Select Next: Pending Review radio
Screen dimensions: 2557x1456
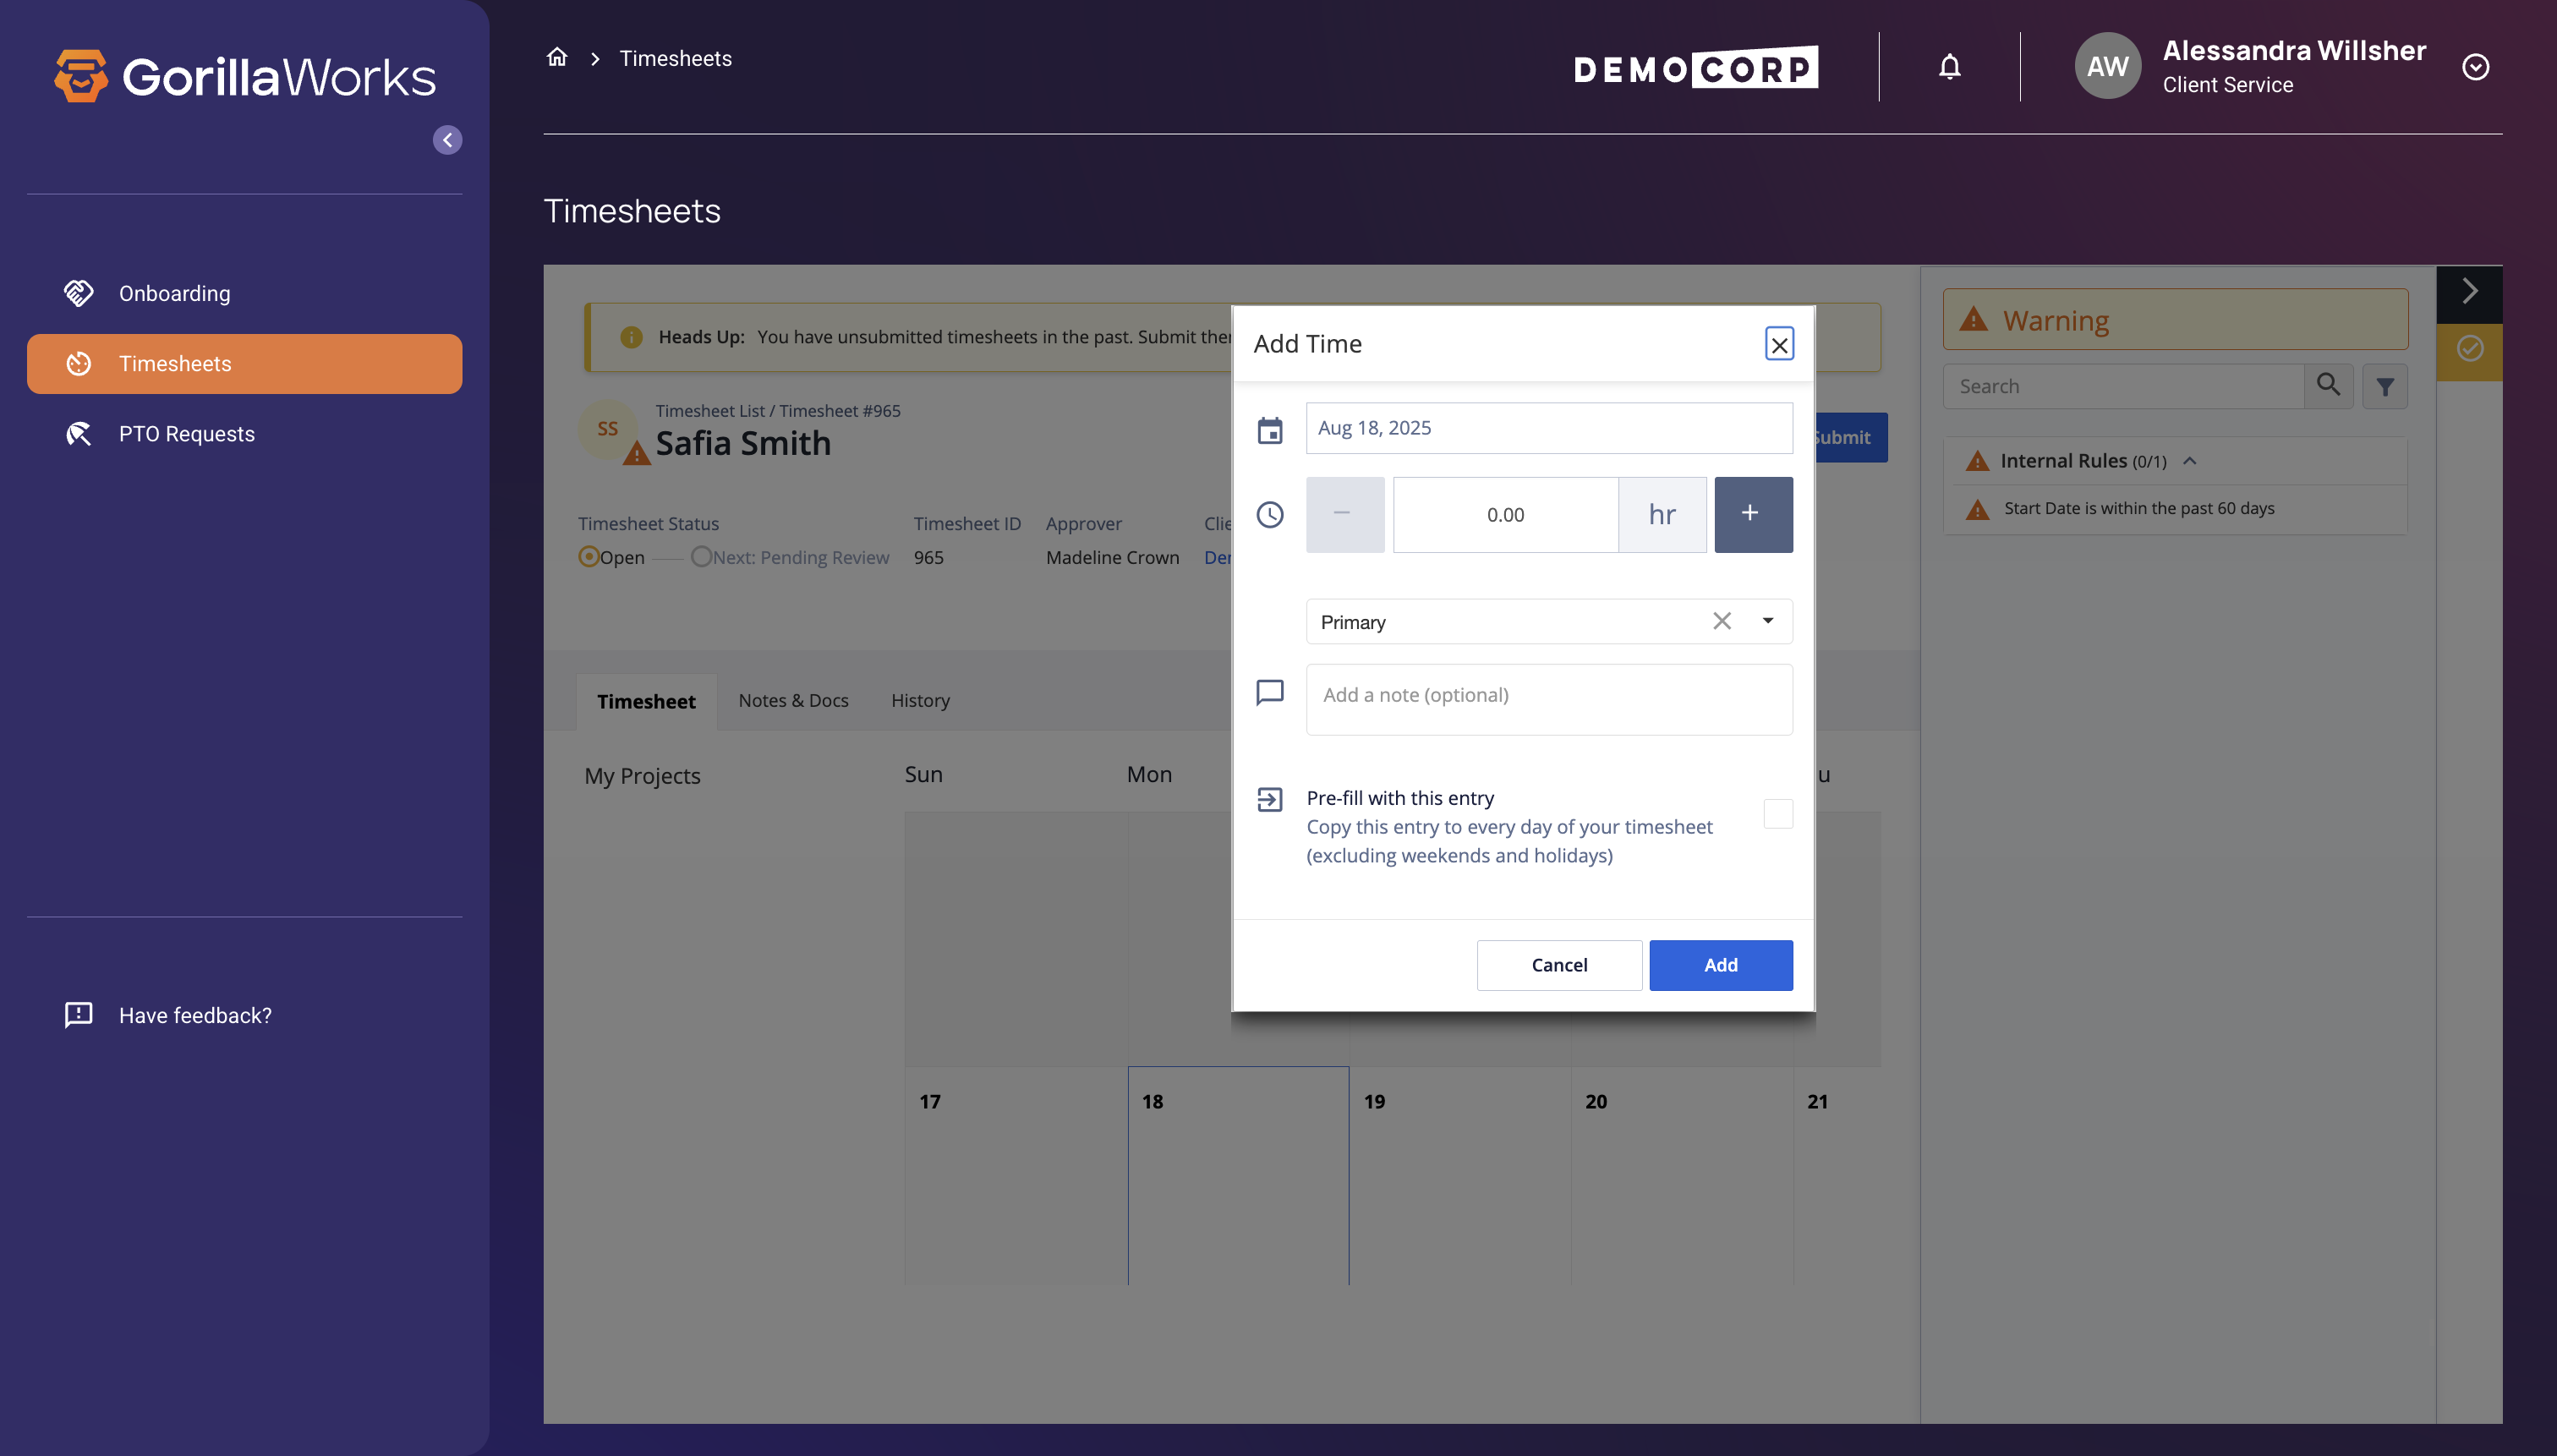(x=701, y=557)
